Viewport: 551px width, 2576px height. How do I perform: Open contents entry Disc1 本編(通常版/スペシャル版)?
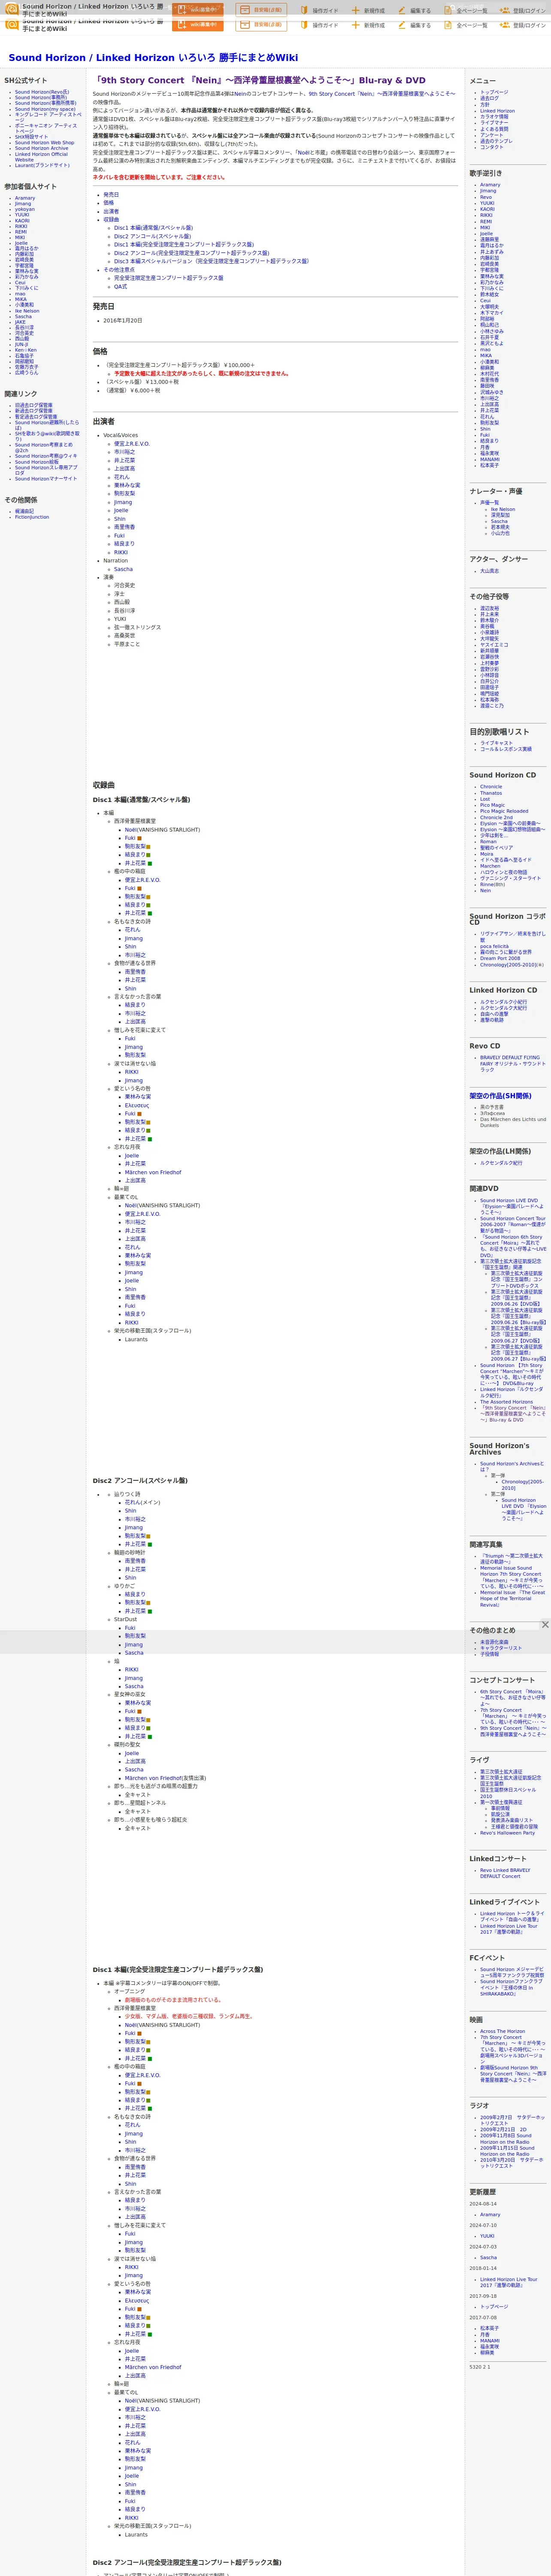click(153, 228)
